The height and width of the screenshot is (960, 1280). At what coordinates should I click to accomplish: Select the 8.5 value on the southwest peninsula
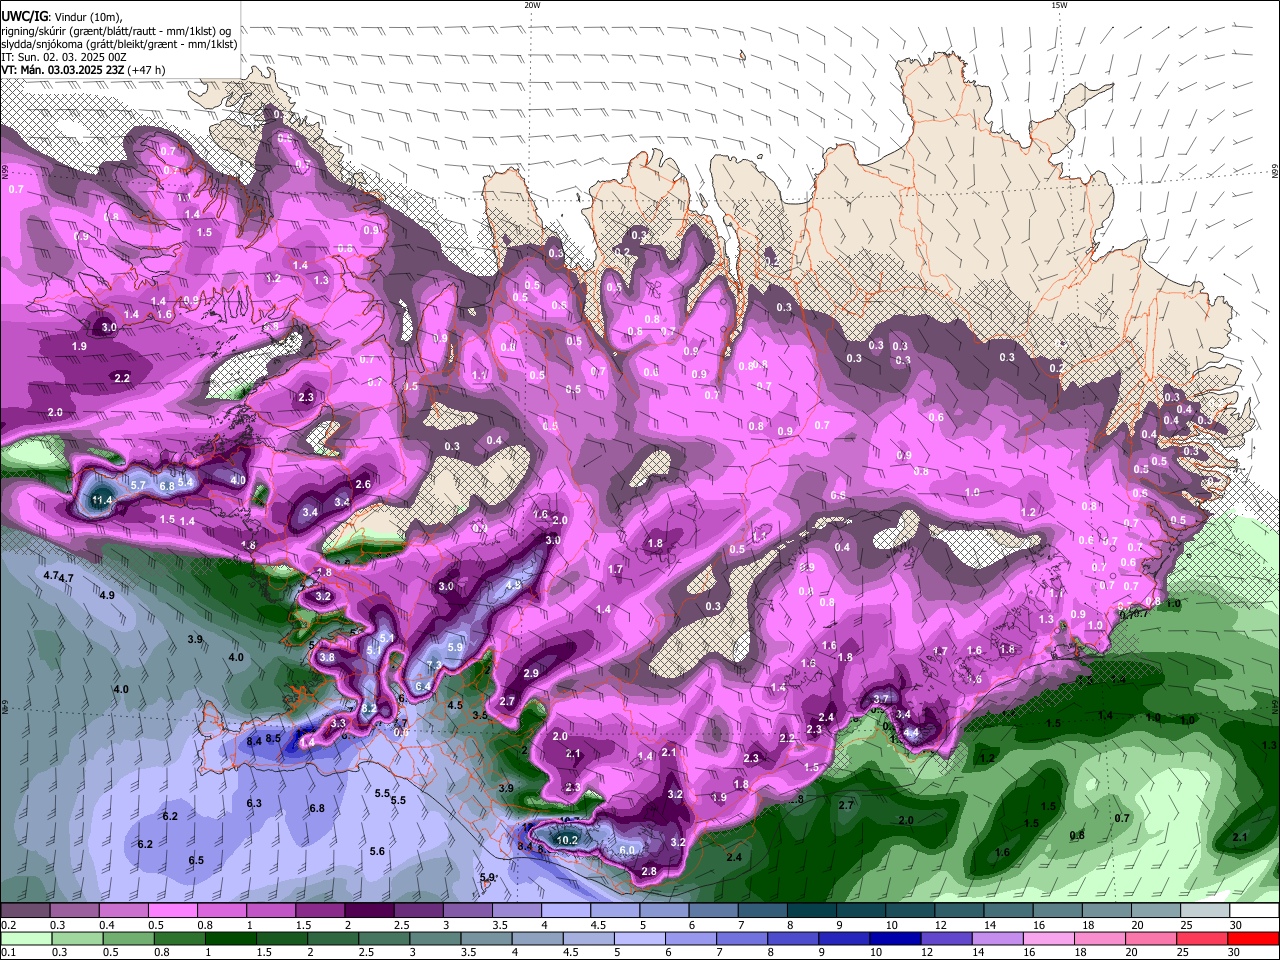273,738
